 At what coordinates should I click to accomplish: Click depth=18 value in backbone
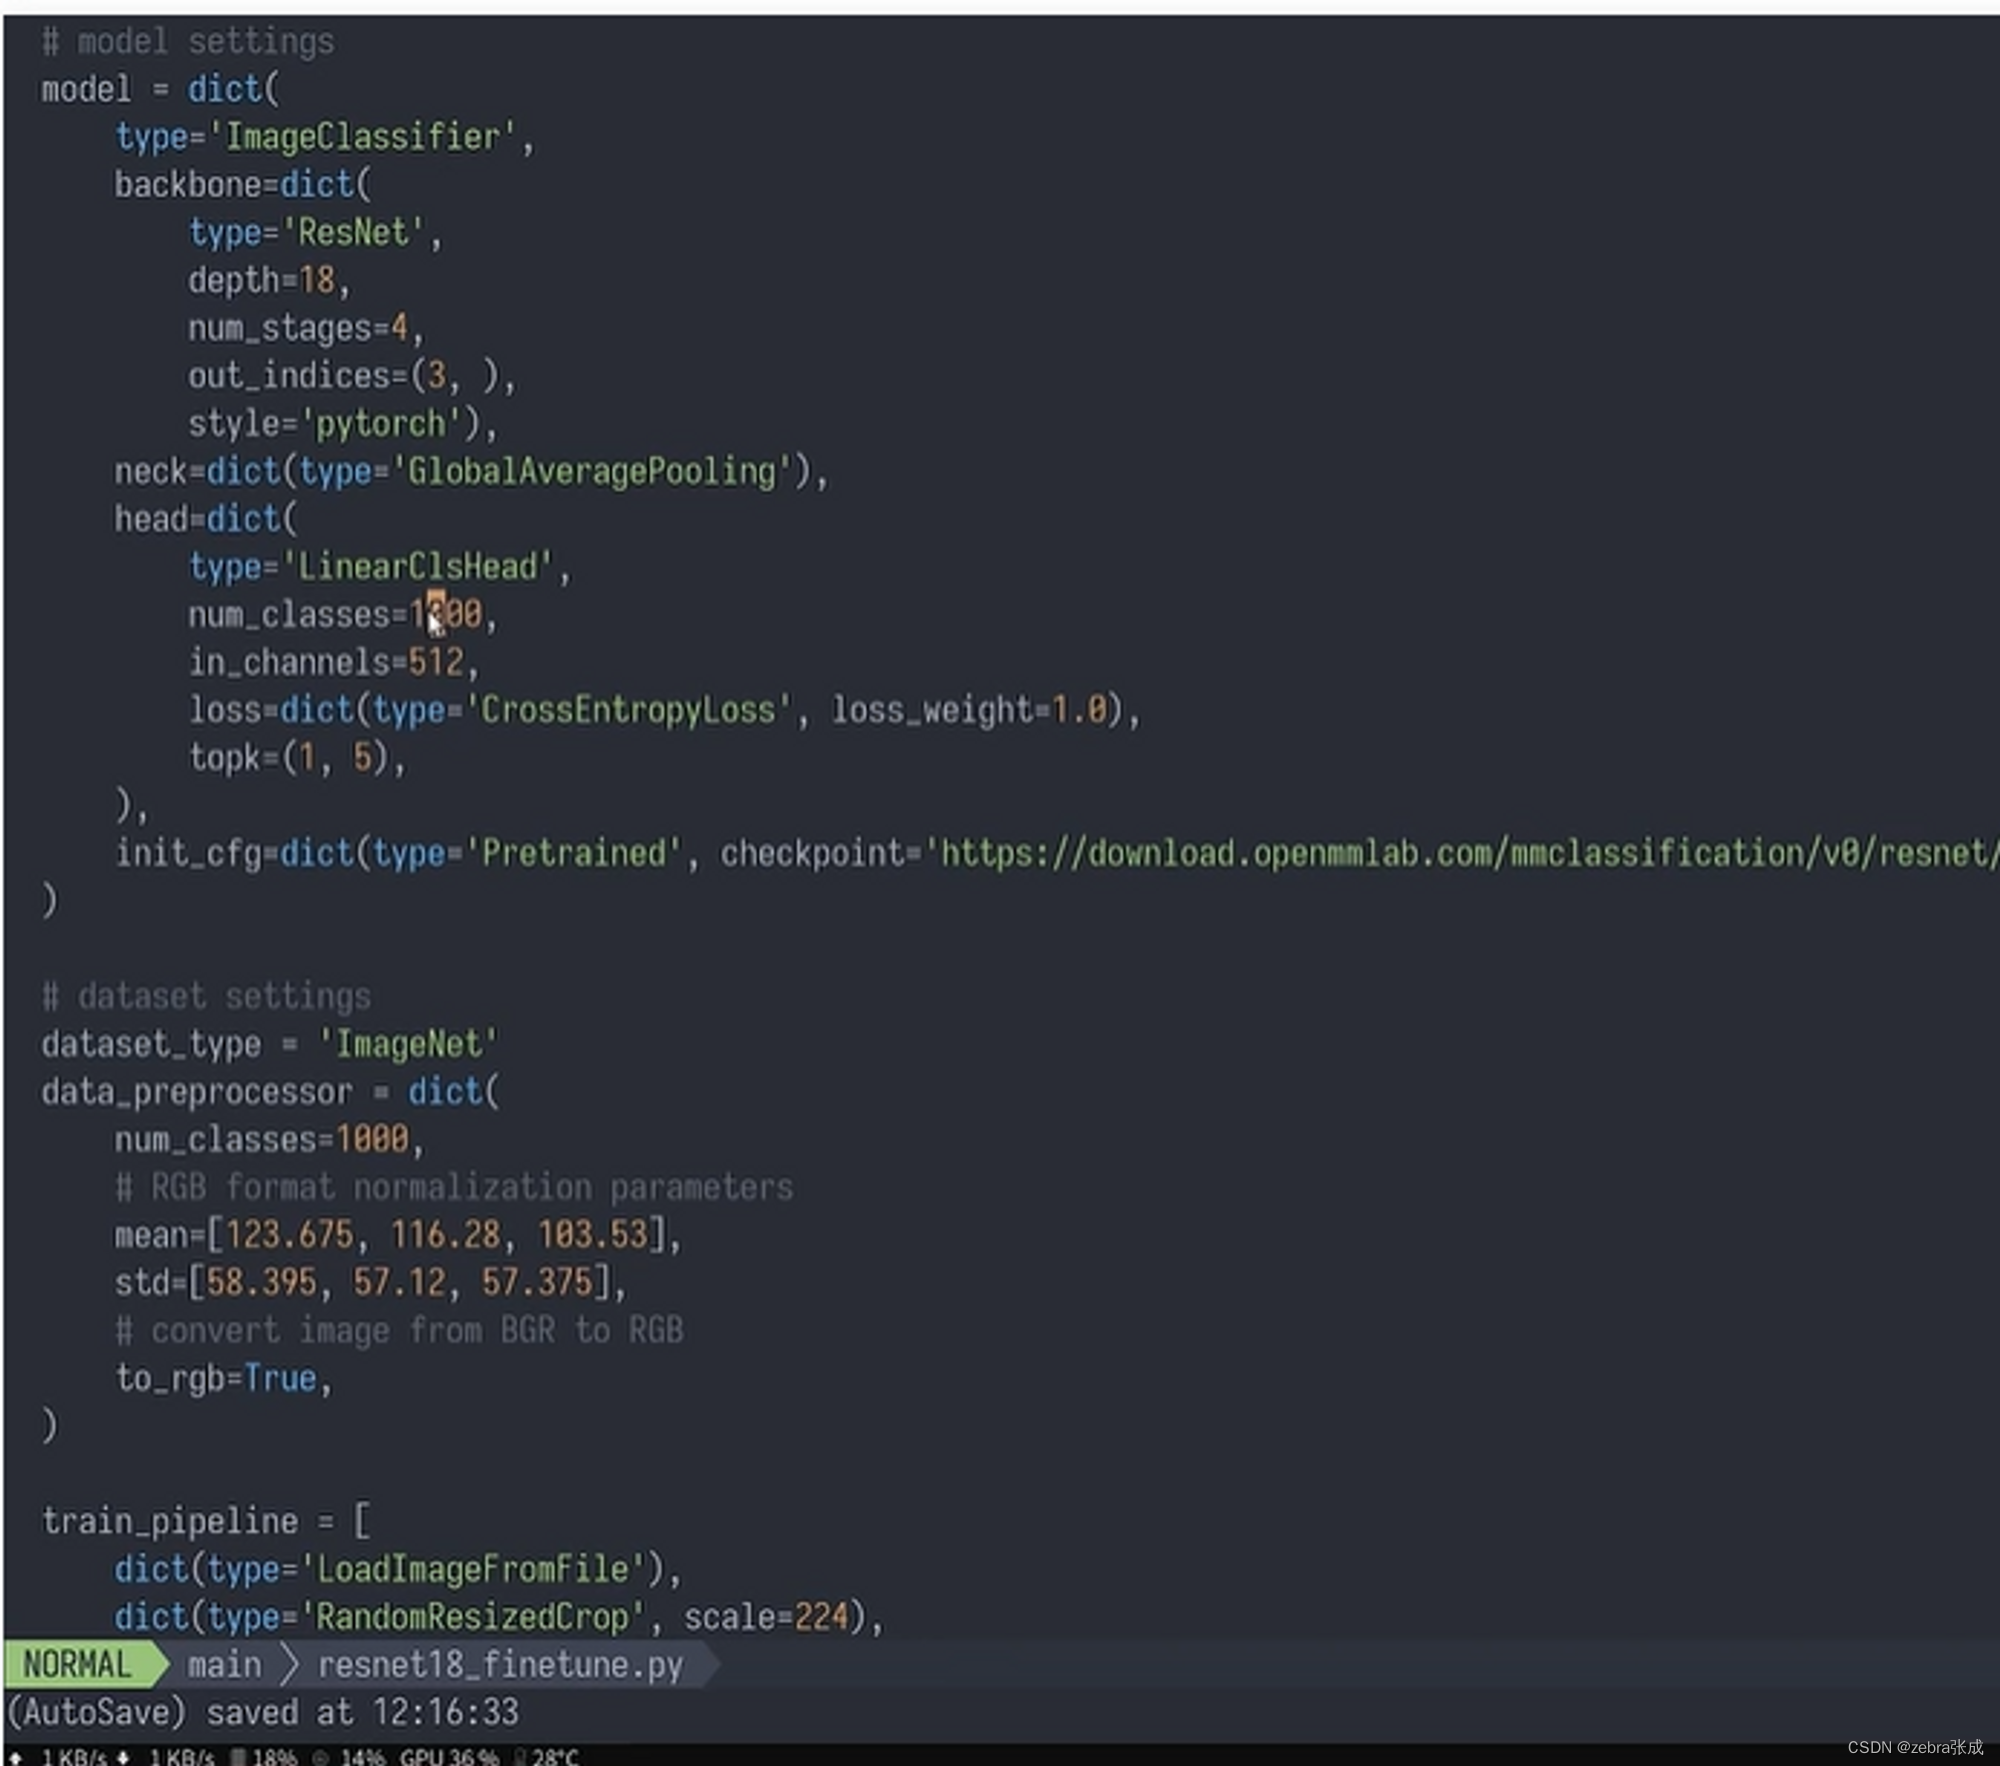pos(316,280)
